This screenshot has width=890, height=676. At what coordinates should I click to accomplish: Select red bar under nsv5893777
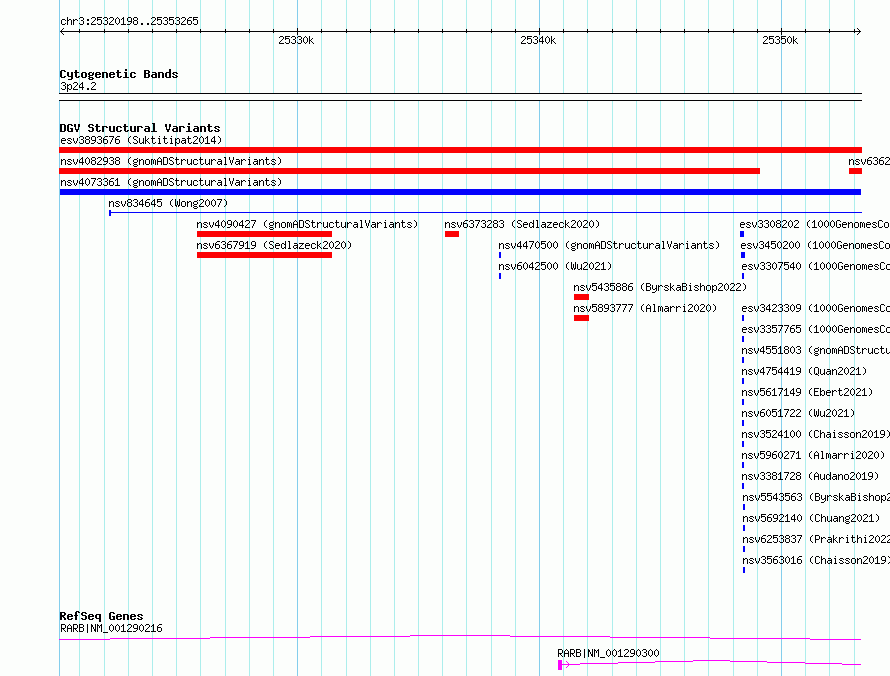click(581, 318)
